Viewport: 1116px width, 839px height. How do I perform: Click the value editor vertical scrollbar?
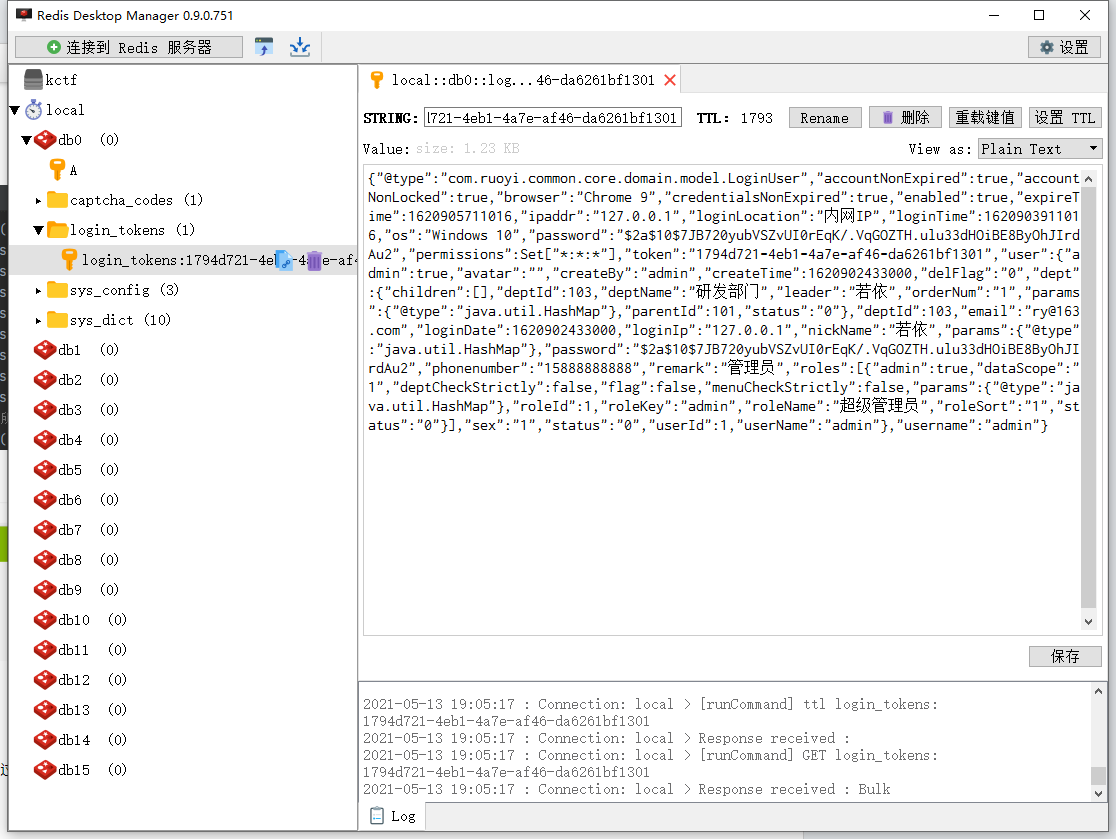click(x=1088, y=400)
